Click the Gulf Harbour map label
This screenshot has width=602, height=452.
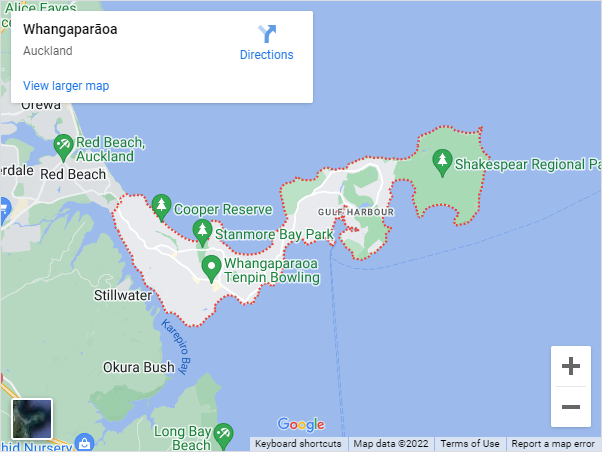[356, 212]
